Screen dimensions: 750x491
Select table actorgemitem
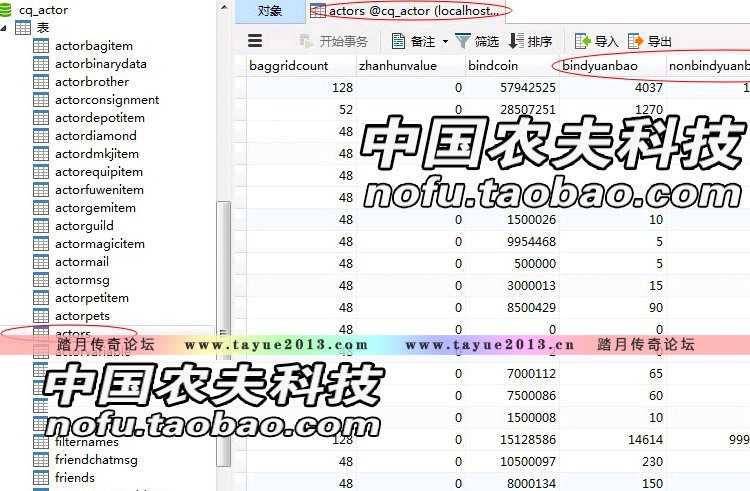coord(95,208)
